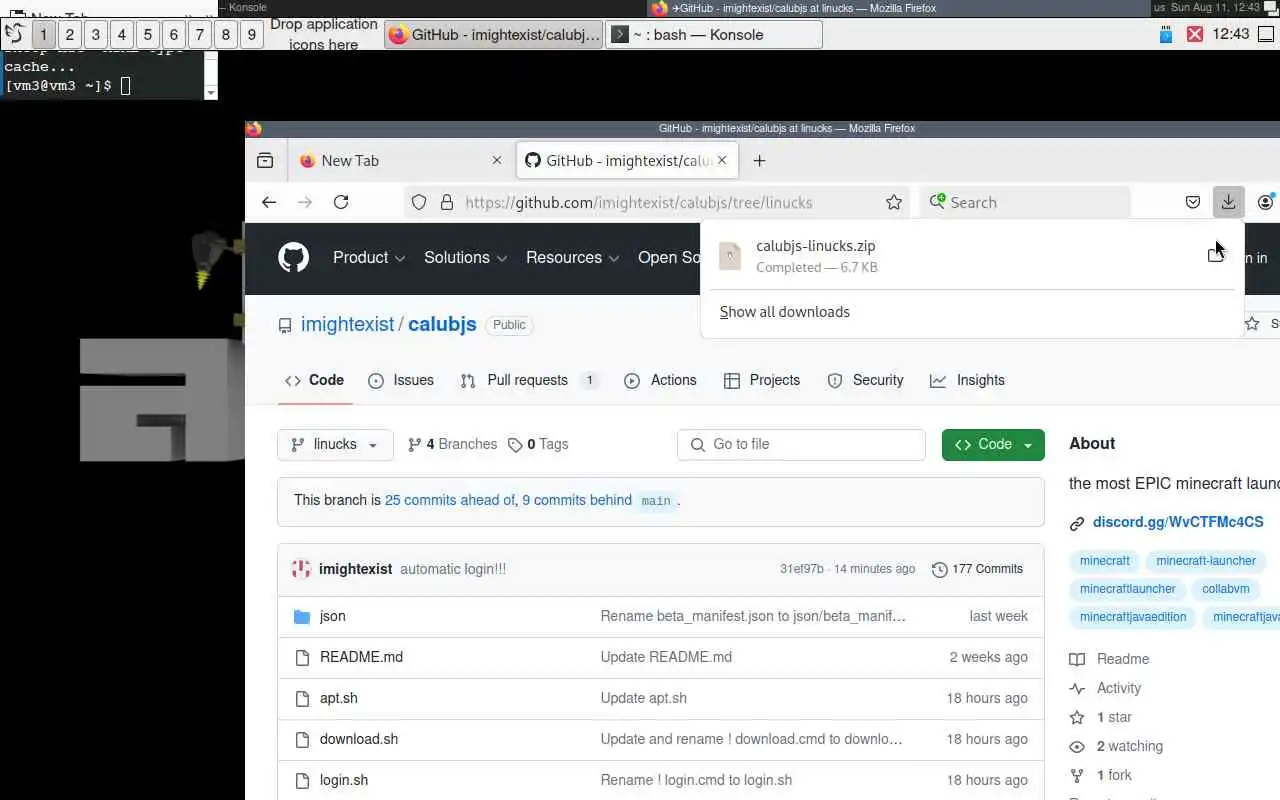The width and height of the screenshot is (1280, 800).
Task: Switch to virtual desktop 5
Action: (x=147, y=34)
